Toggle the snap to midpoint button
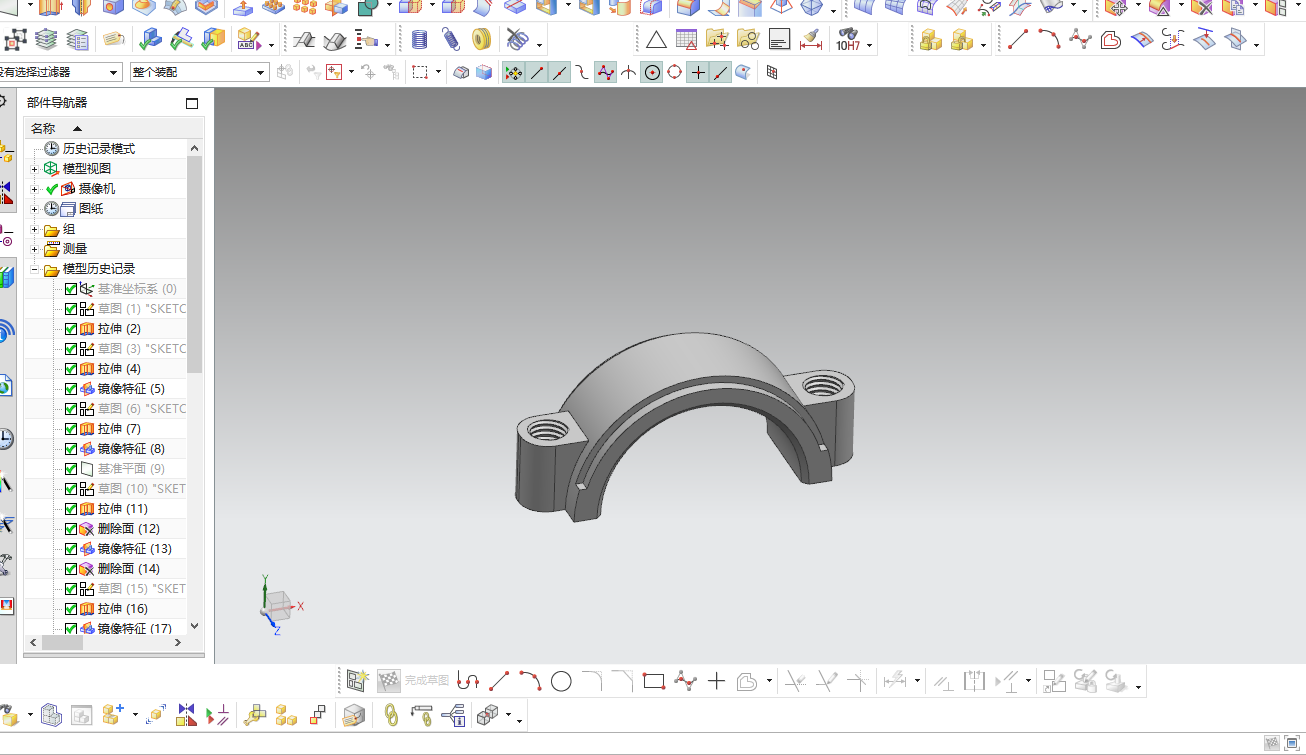Viewport: 1306px width, 755px height. [560, 73]
